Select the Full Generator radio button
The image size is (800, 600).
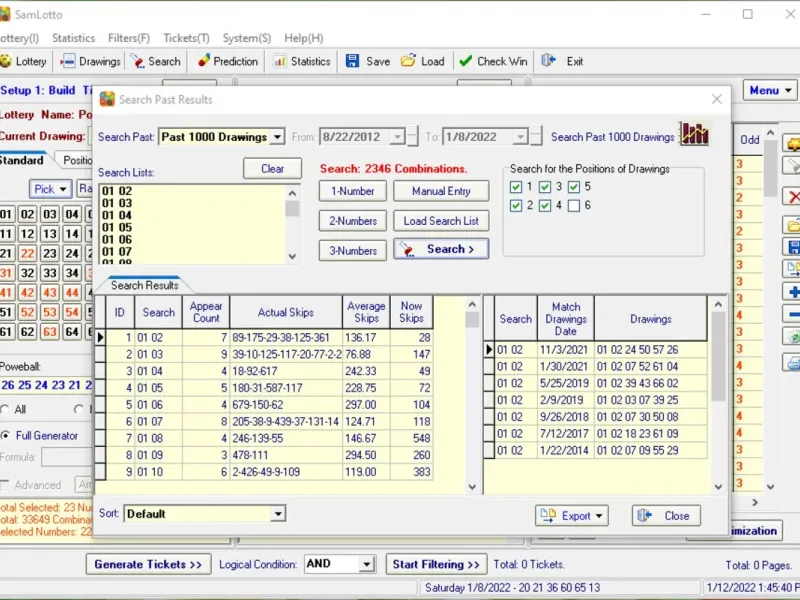(x=5, y=435)
